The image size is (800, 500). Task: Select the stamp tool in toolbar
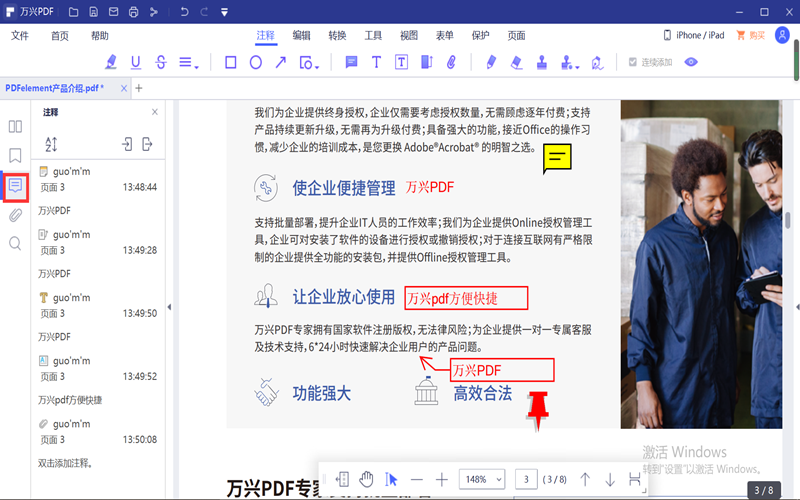click(541, 62)
